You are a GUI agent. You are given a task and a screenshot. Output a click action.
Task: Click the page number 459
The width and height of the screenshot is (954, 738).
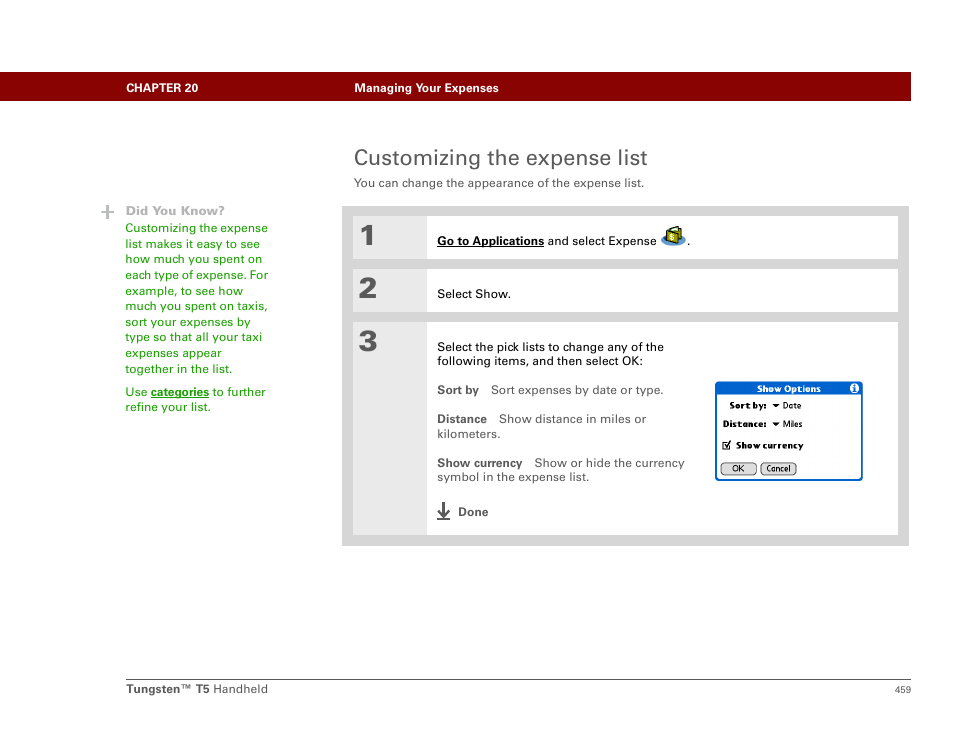point(902,689)
